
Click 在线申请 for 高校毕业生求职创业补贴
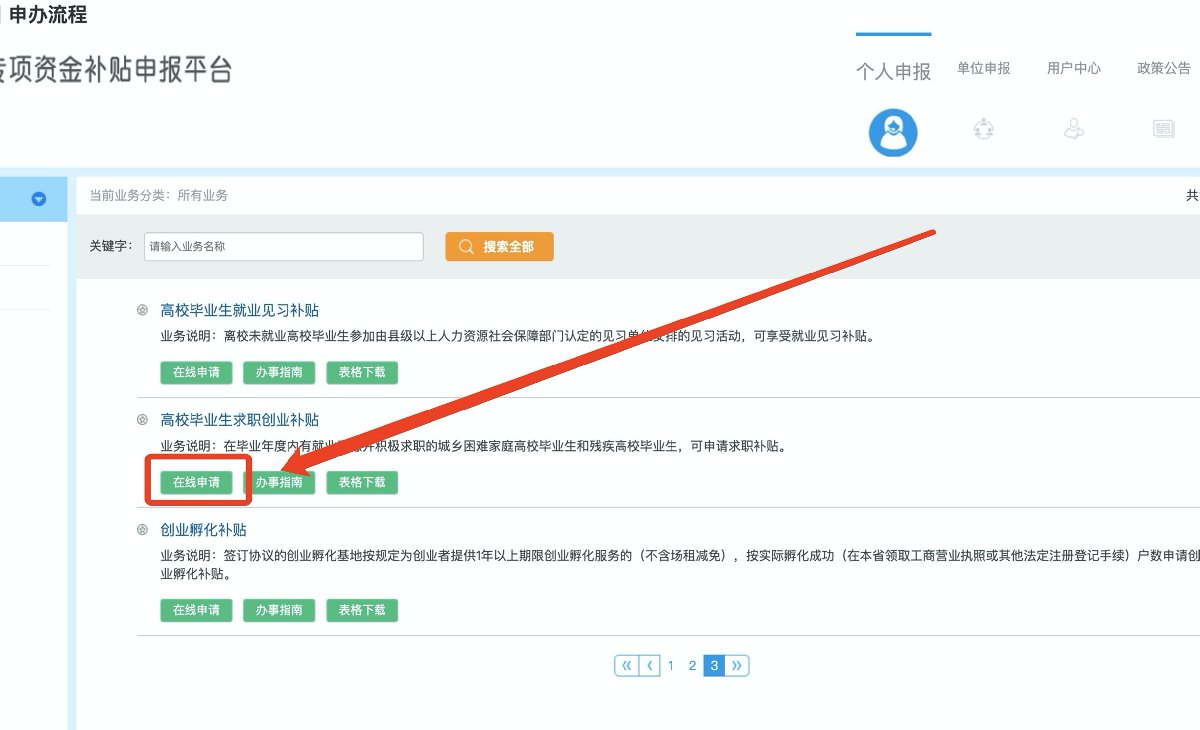click(196, 483)
